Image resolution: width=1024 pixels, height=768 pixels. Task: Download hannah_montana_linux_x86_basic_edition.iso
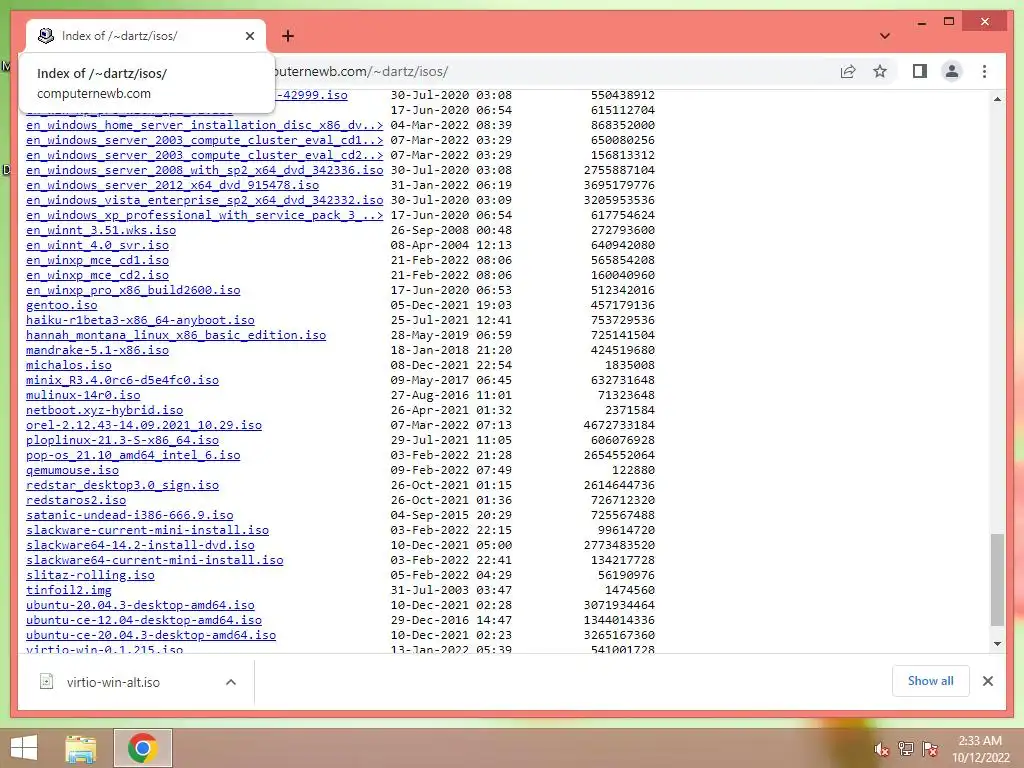pyautogui.click(x=176, y=335)
